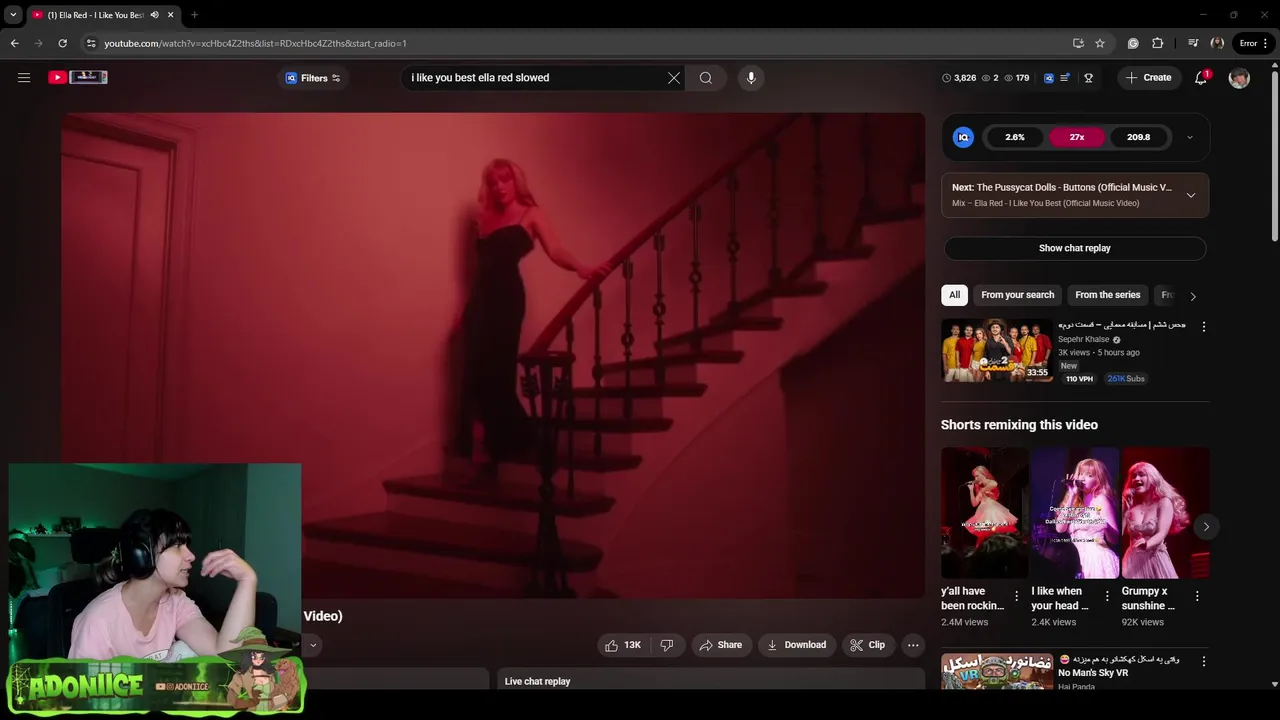The height and width of the screenshot is (720, 1280).
Task: Go back in the browser
Action: (14, 43)
